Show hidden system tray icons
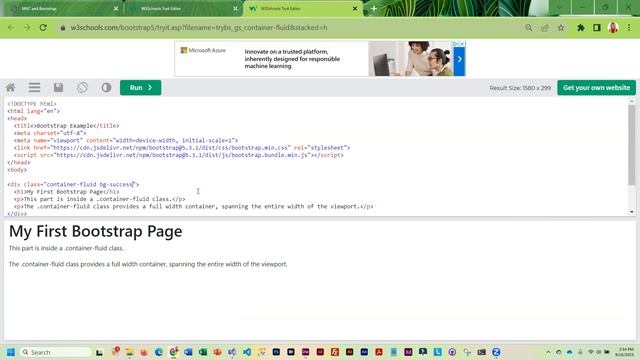Viewport: 640px width, 360px height. tap(548, 352)
